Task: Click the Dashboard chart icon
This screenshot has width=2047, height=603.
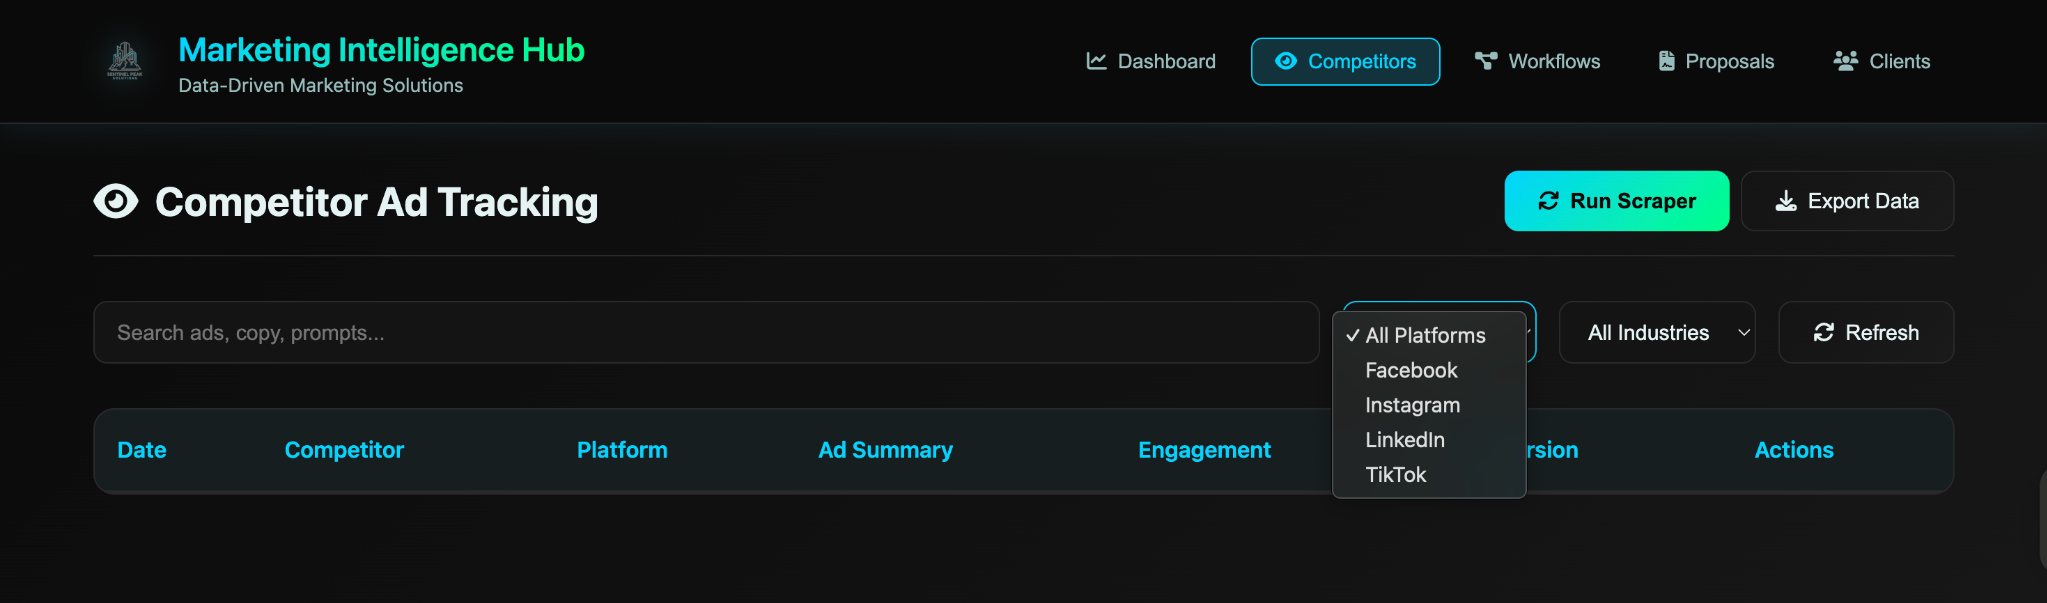Action: [1096, 61]
